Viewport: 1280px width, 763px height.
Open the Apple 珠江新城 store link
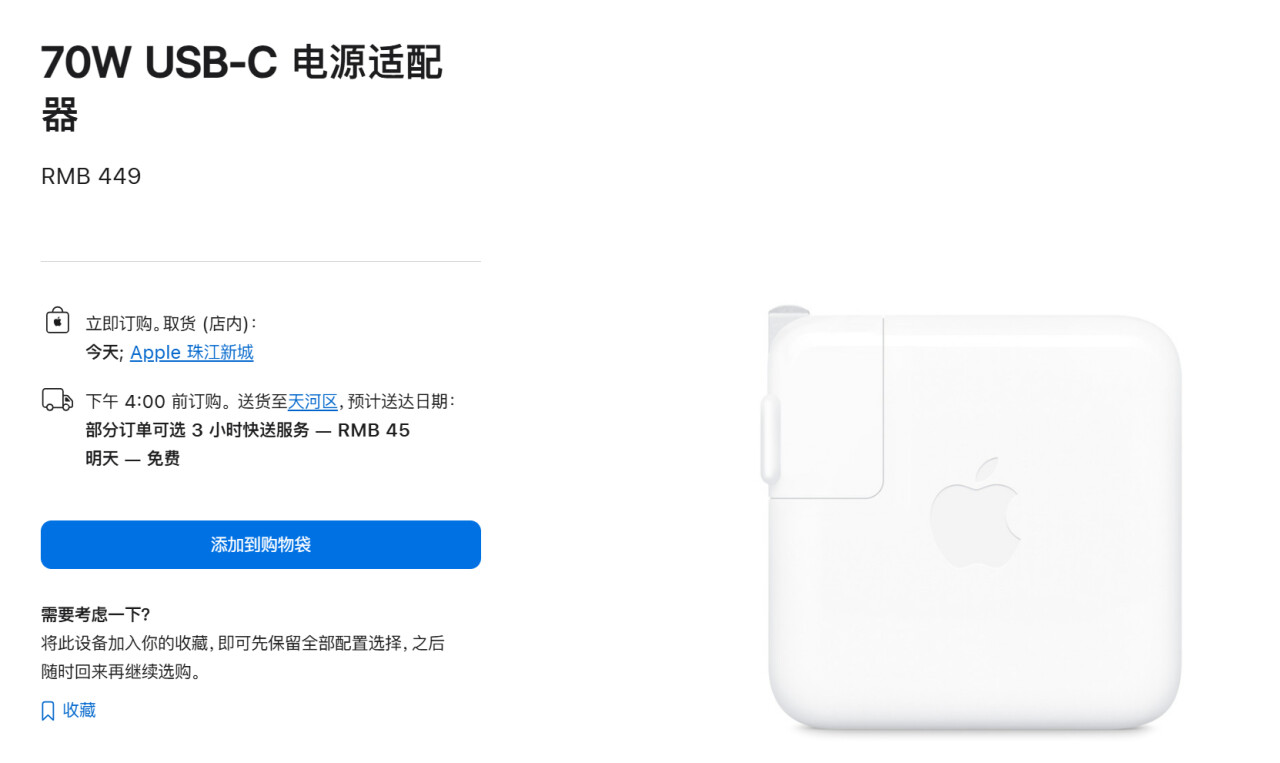pyautogui.click(x=192, y=352)
